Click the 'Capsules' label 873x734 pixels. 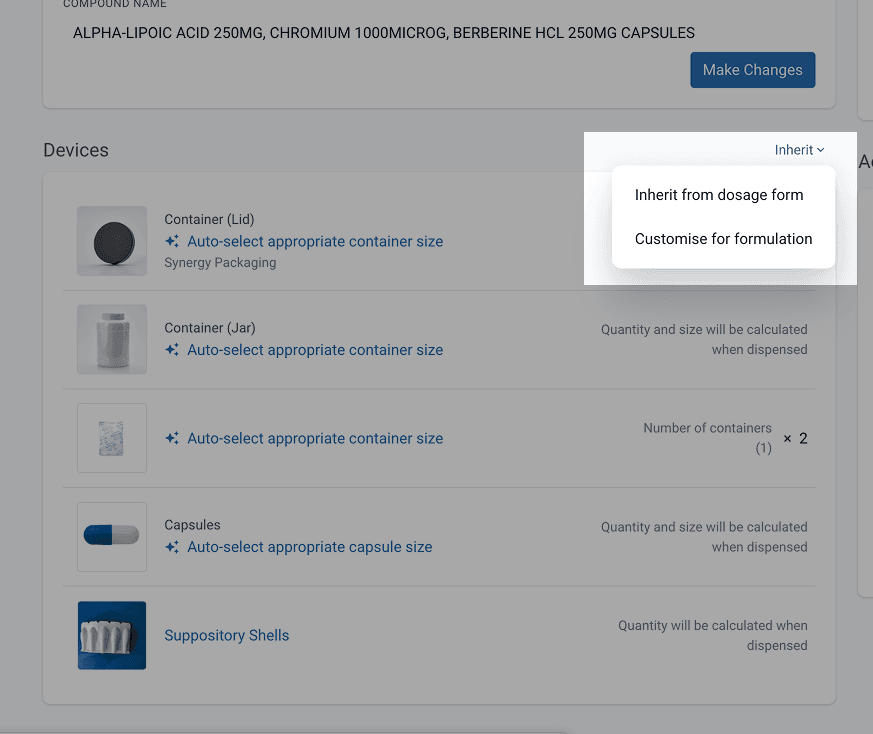point(192,525)
